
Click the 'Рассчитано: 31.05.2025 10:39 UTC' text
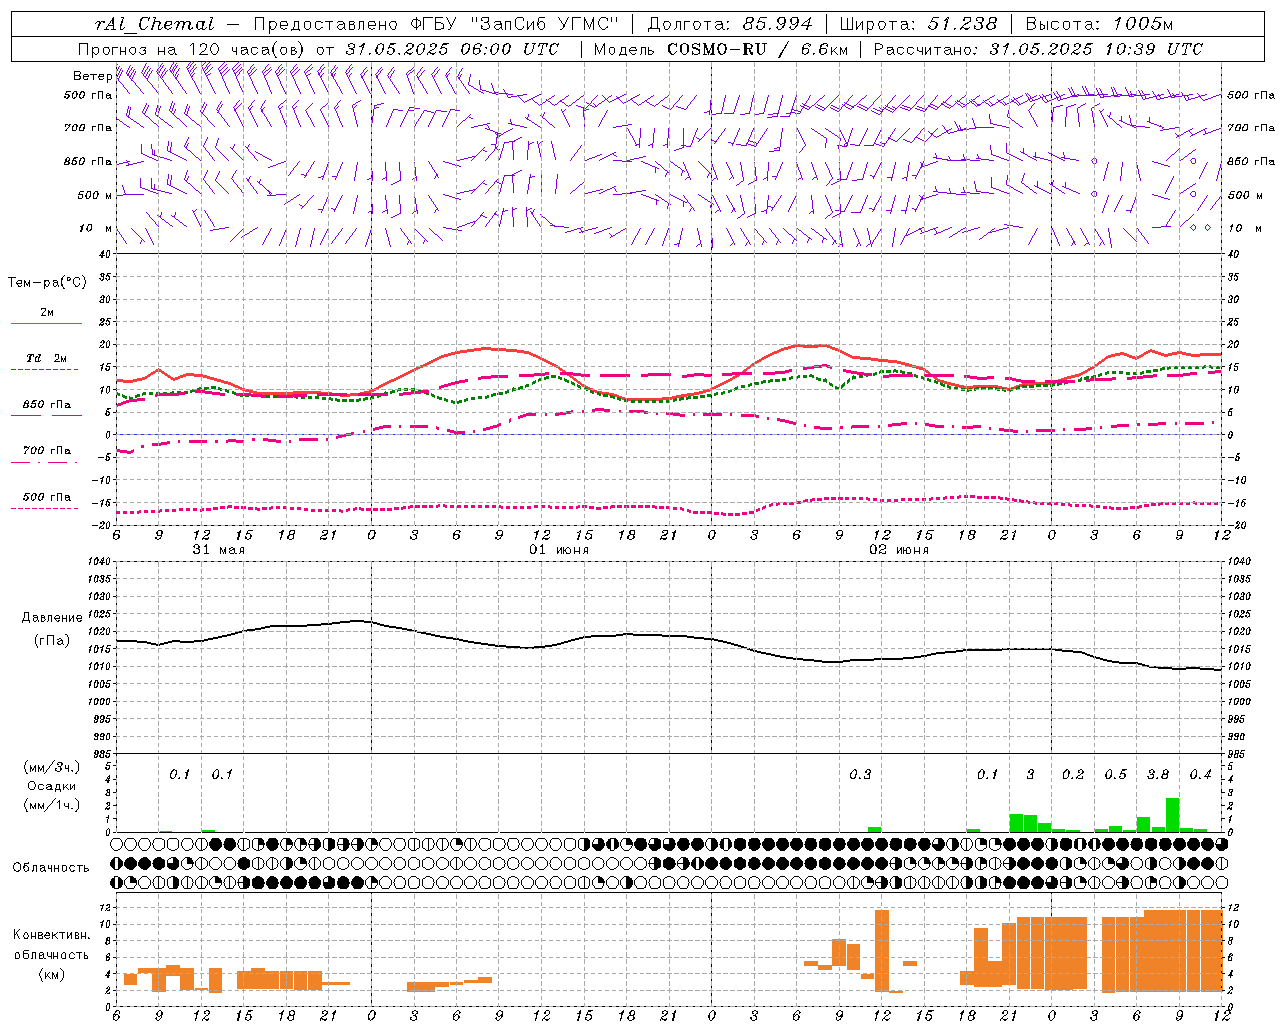(1038, 49)
